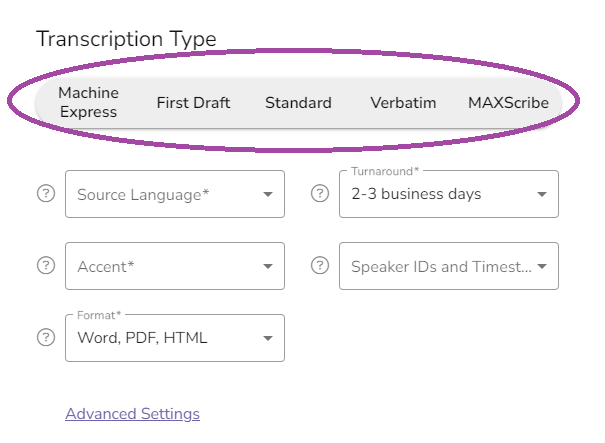The width and height of the screenshot is (605, 443).
Task: Open the Format dropdown
Action: pyautogui.click(x=175, y=338)
